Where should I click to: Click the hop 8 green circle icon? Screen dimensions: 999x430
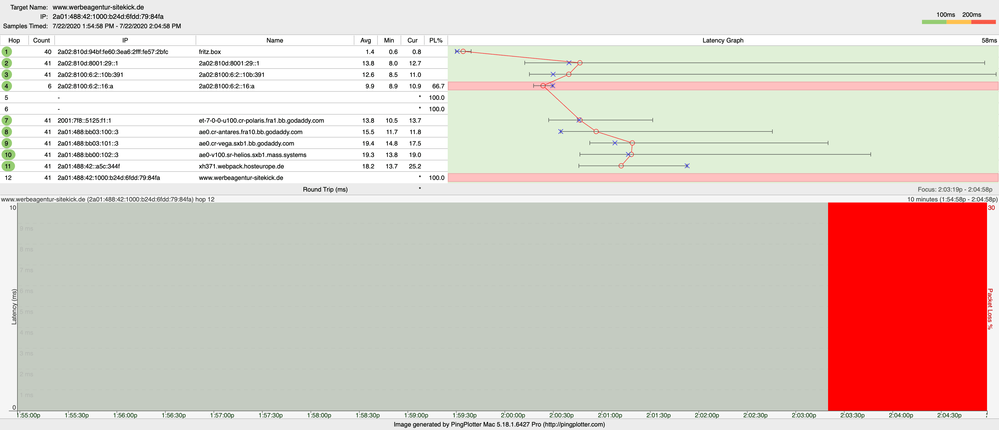coord(6,132)
